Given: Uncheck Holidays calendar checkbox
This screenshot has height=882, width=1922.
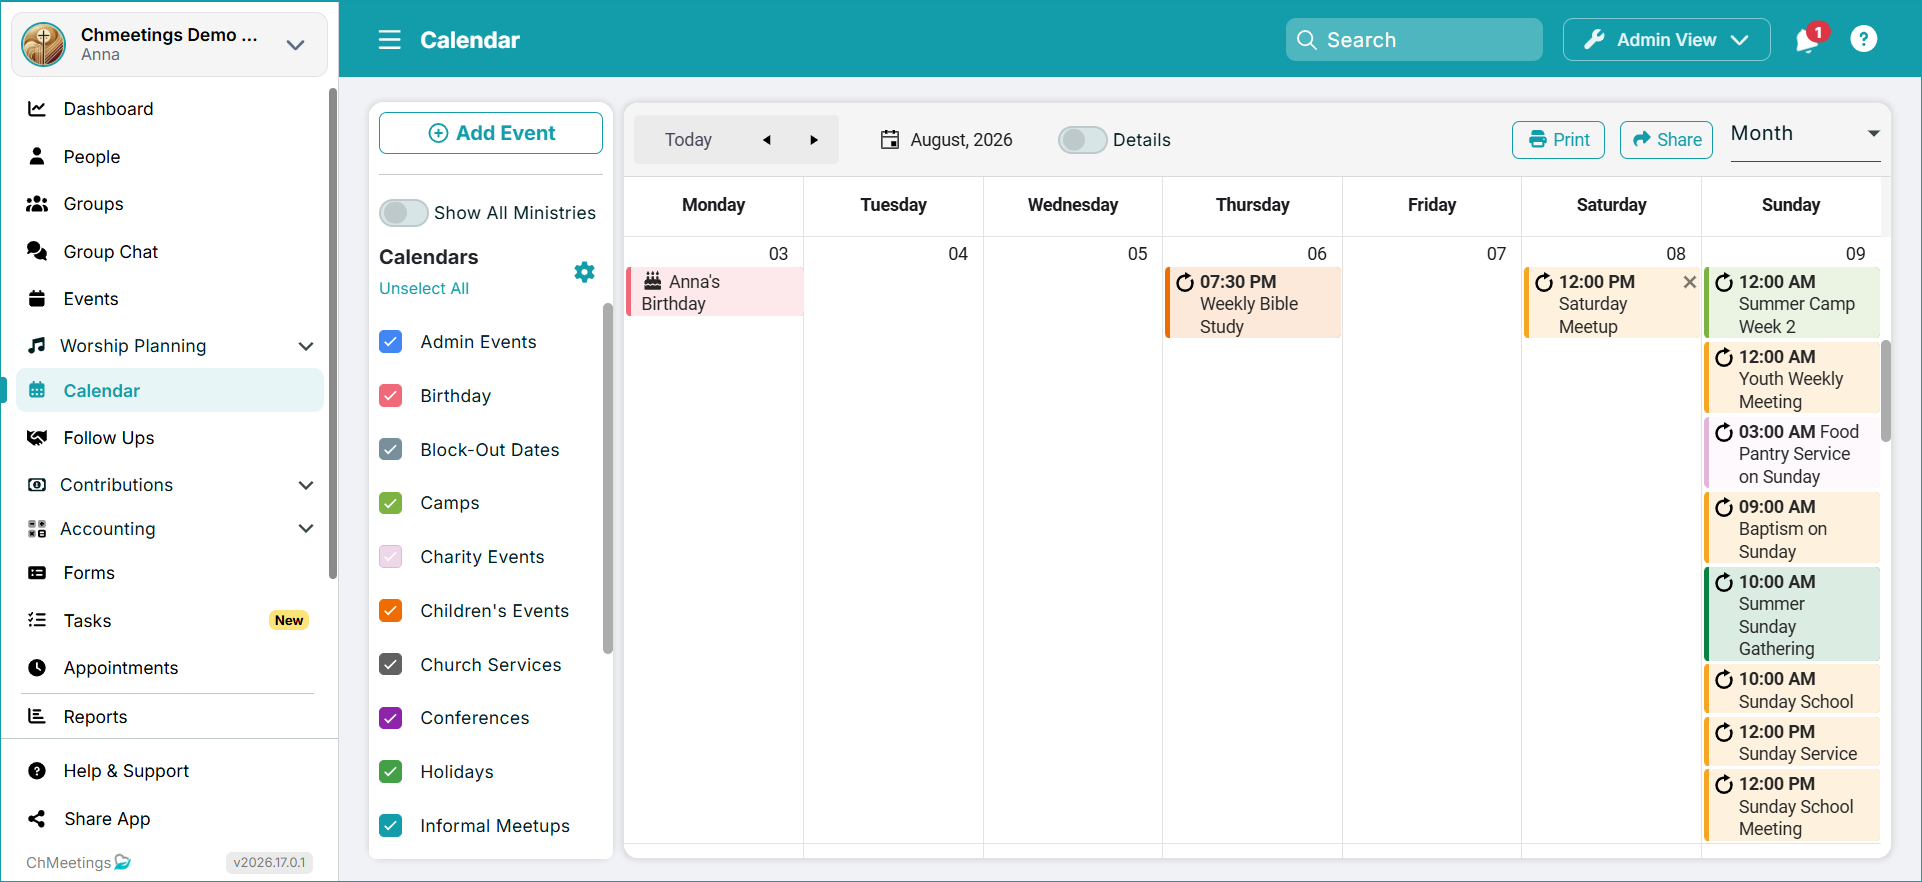Looking at the screenshot, I should [x=391, y=772].
